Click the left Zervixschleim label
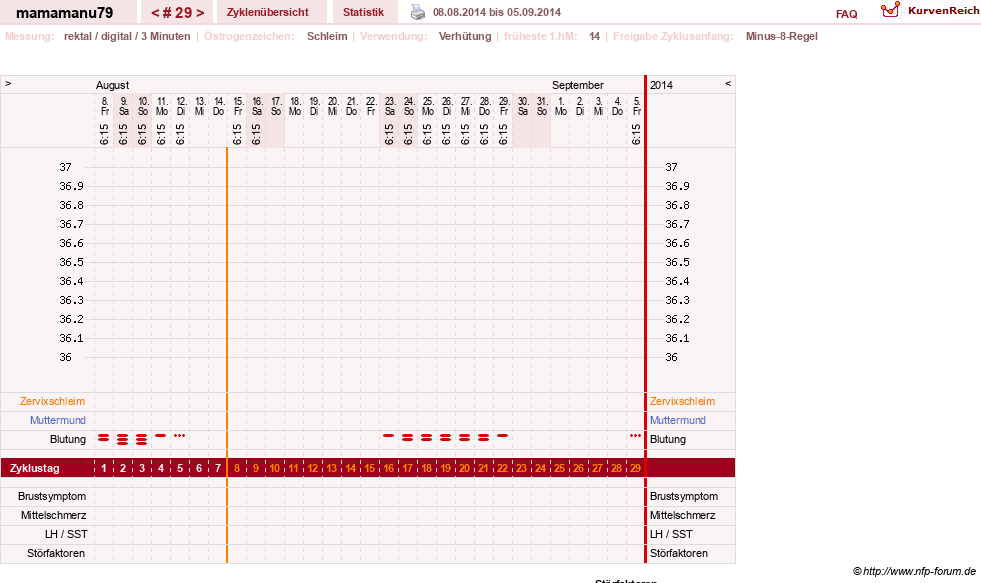This screenshot has width=981, height=583. 52,402
